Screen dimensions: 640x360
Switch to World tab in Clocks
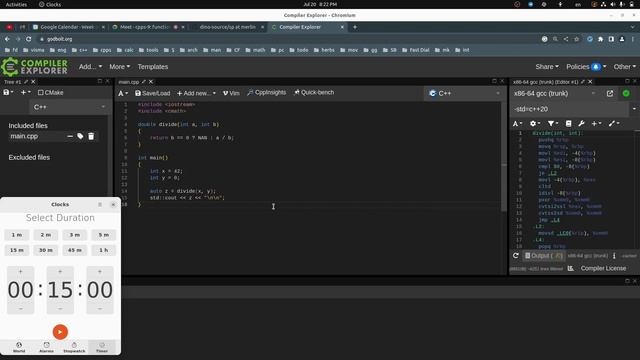pos(19,347)
